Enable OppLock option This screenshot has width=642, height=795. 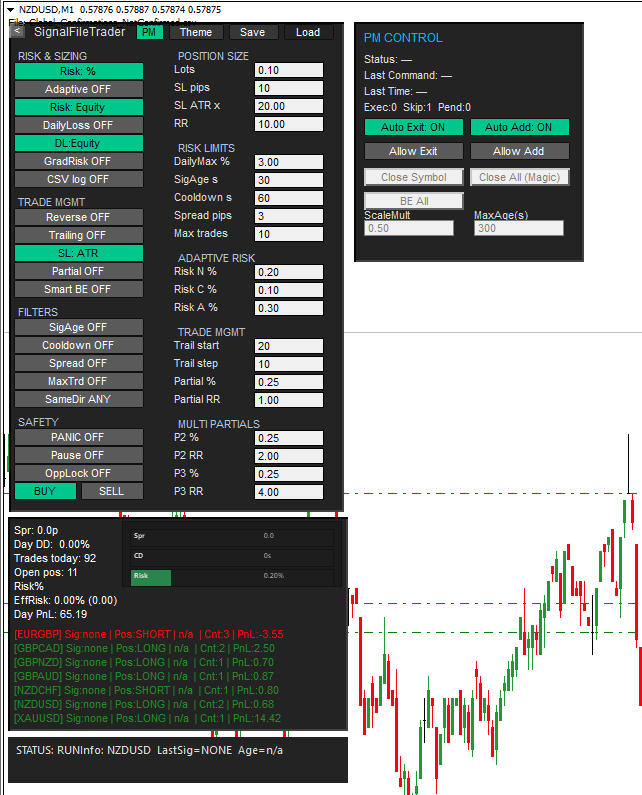coord(79,474)
